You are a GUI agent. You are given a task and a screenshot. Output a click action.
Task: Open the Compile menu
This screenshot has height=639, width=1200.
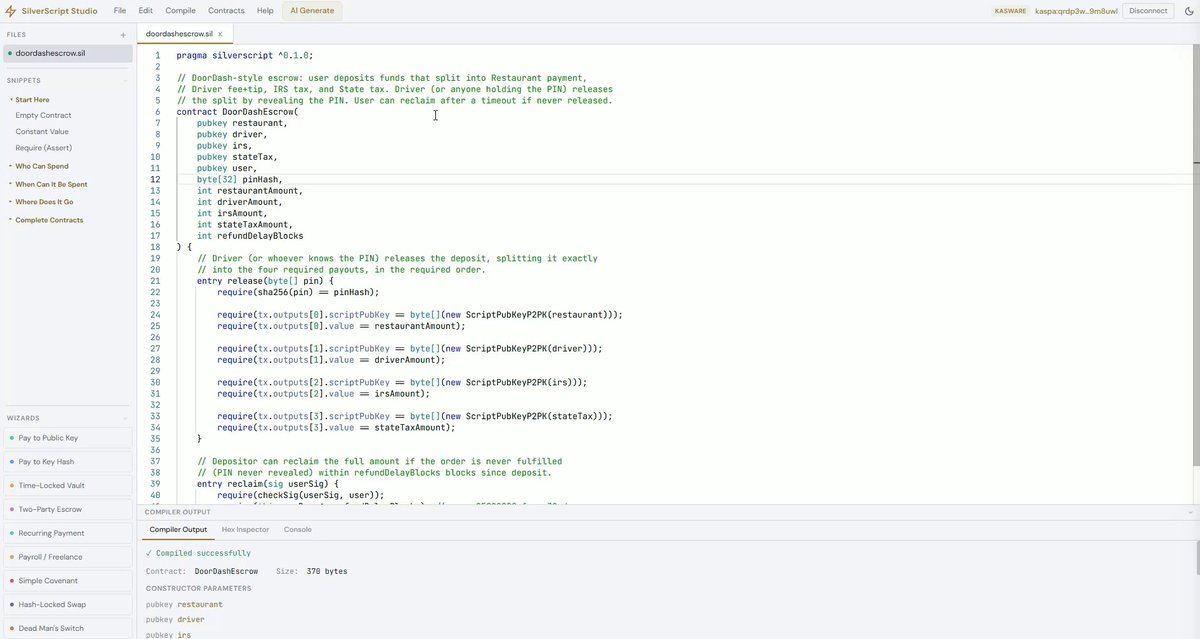(181, 11)
